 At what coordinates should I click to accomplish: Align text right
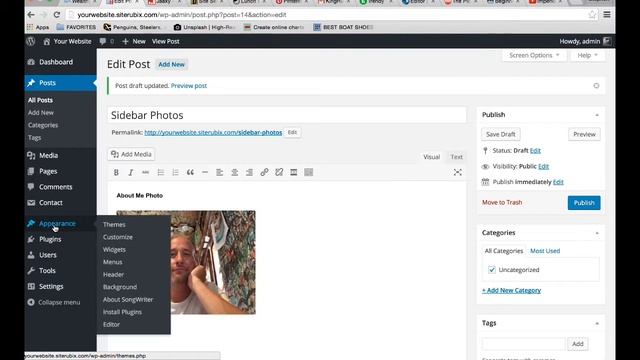pos(249,172)
